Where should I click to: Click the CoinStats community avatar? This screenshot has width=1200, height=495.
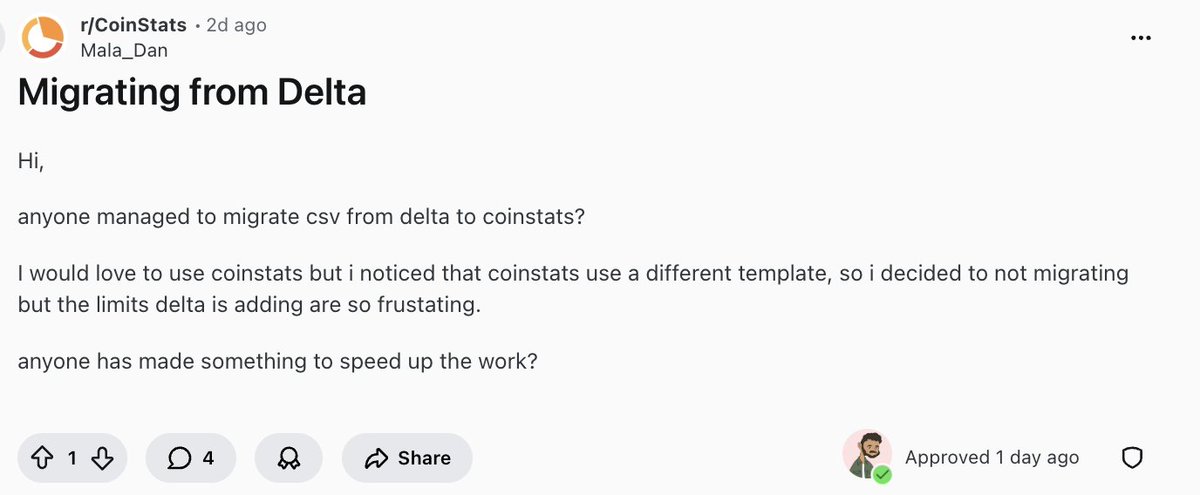coord(43,37)
